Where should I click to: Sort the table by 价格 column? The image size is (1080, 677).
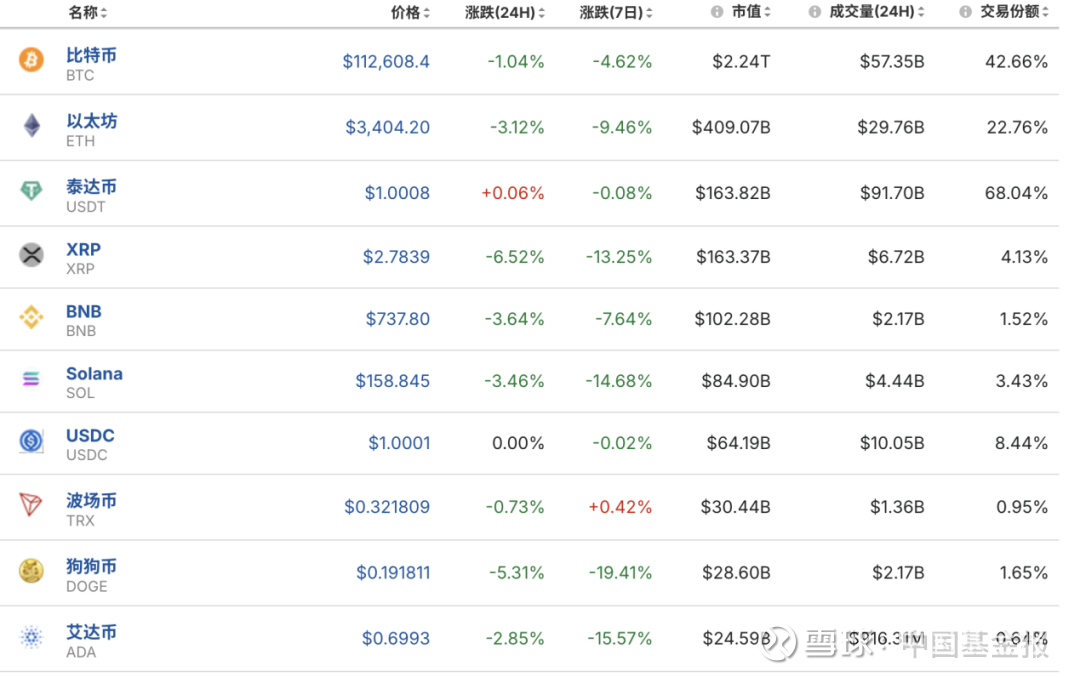410,12
